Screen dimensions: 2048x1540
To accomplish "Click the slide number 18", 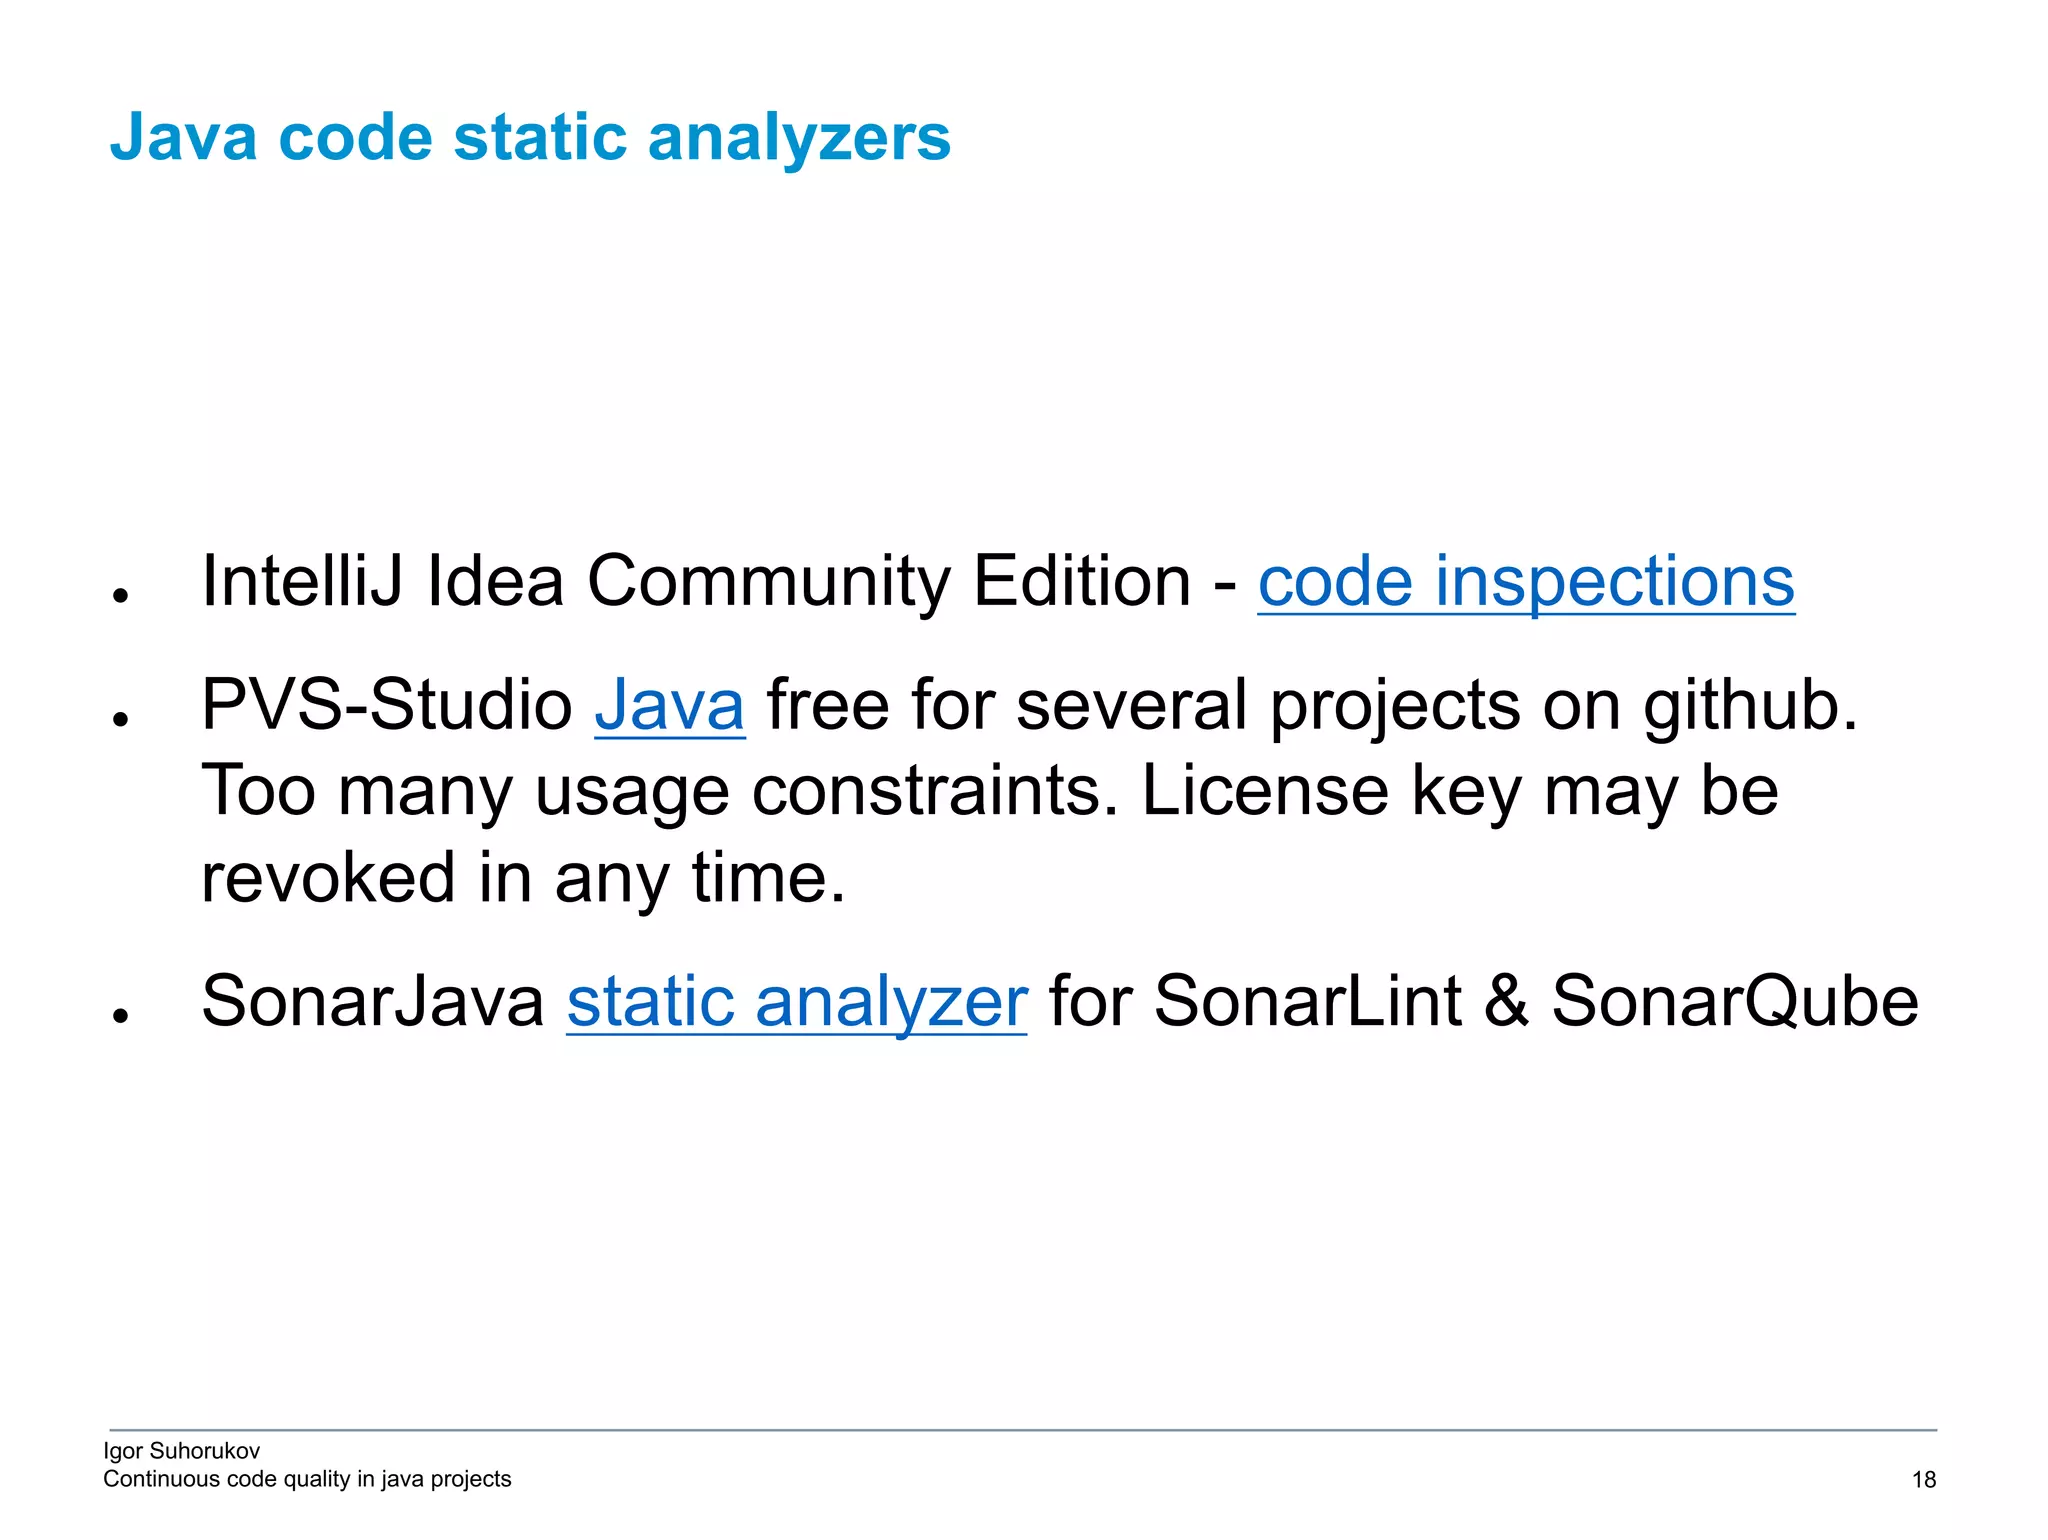I will [1923, 1480].
